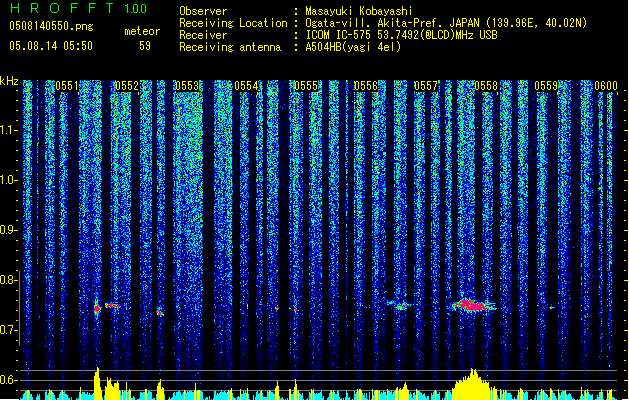Click the 0559 time marker

click(x=546, y=86)
